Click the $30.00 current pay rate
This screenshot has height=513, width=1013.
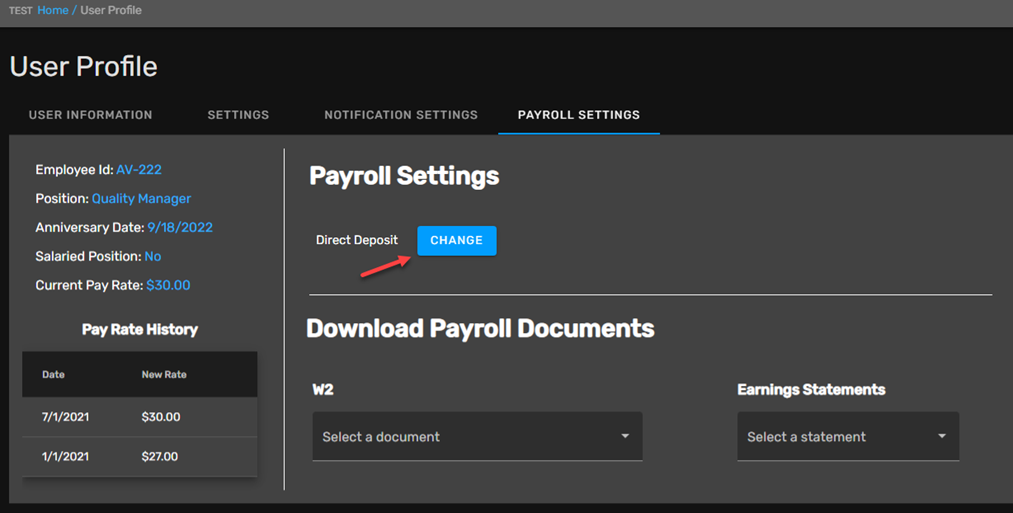168,286
